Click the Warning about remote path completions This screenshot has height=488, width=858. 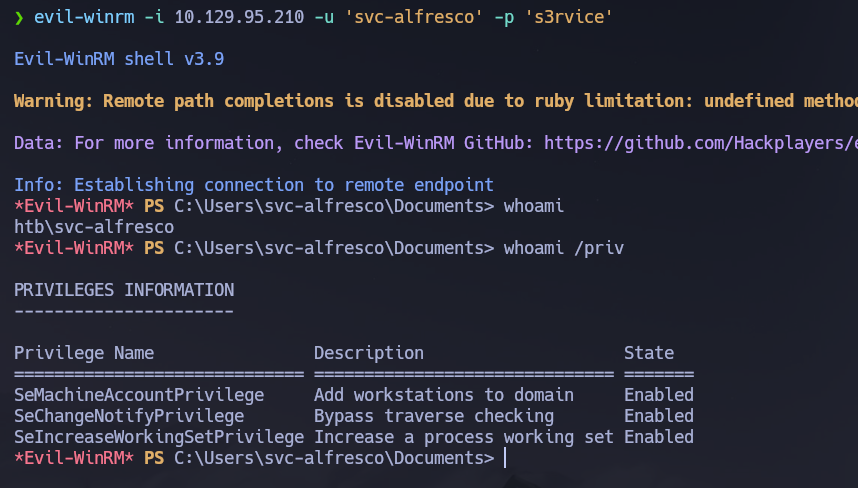(x=436, y=101)
